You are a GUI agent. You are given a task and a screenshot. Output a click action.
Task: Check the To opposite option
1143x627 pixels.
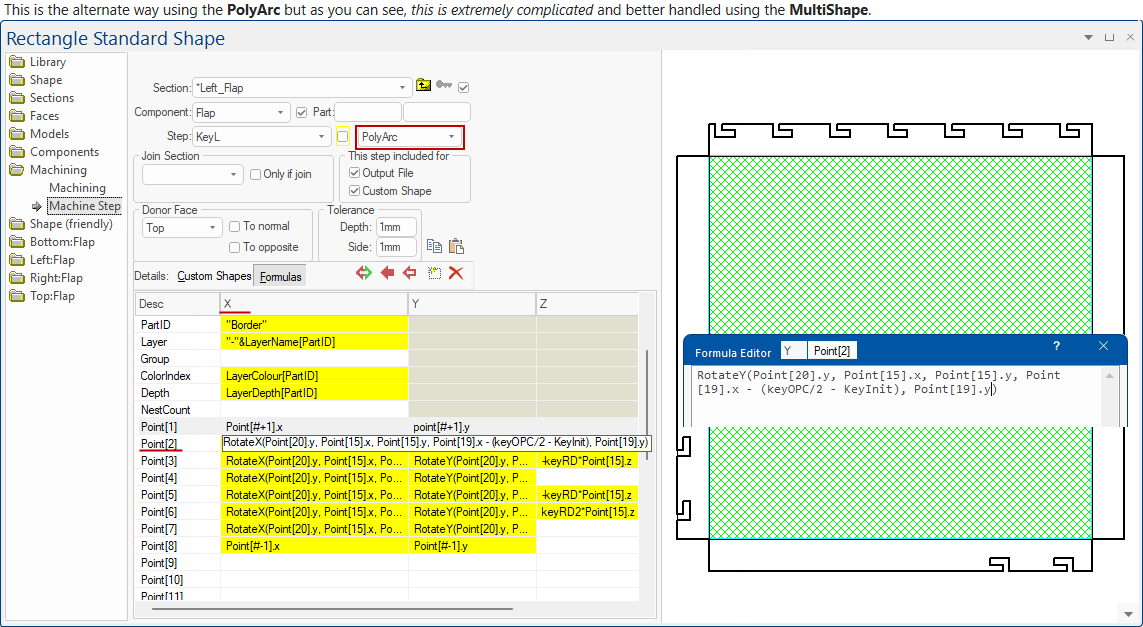click(235, 247)
